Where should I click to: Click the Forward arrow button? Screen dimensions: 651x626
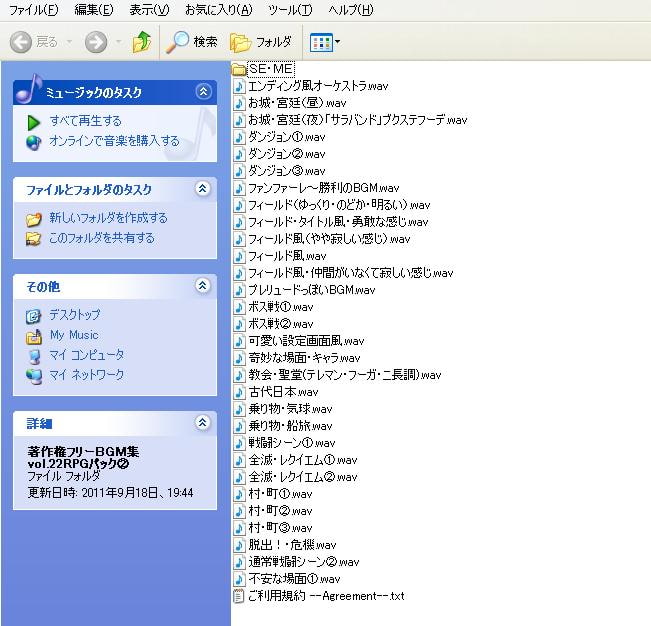96,42
